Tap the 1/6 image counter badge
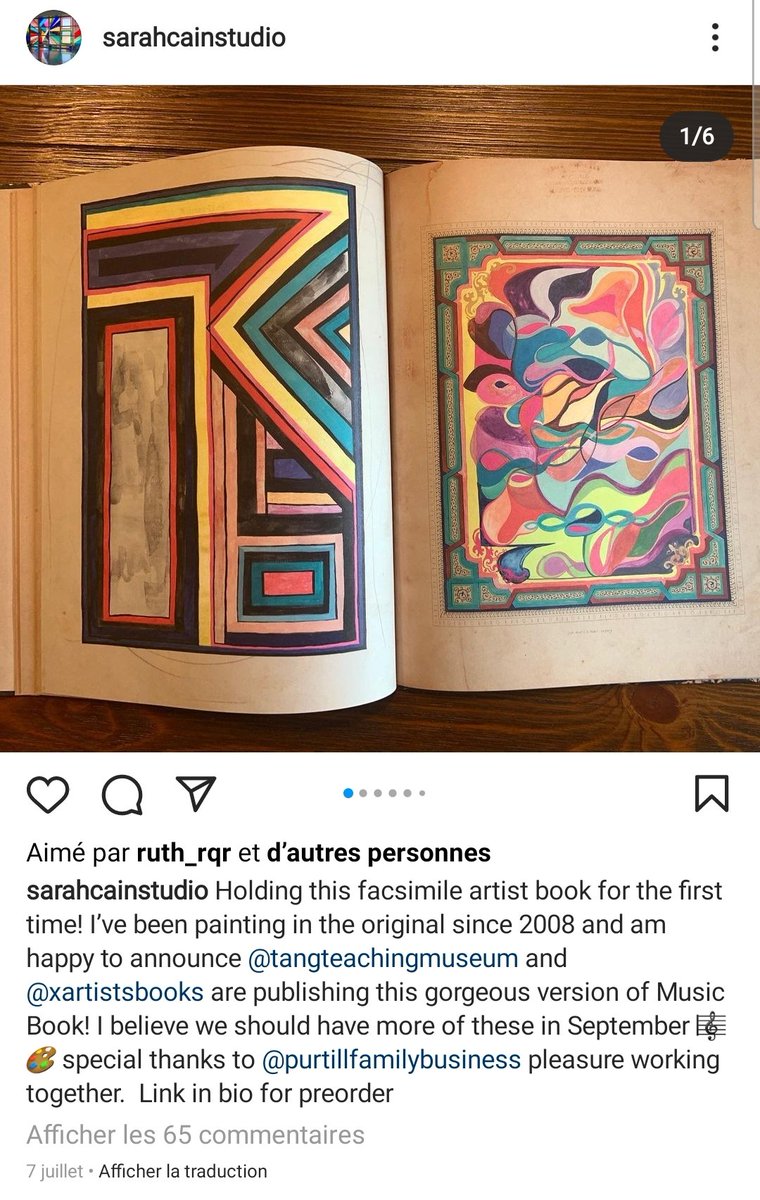Screen dimensions: 760x1200 coord(697,136)
